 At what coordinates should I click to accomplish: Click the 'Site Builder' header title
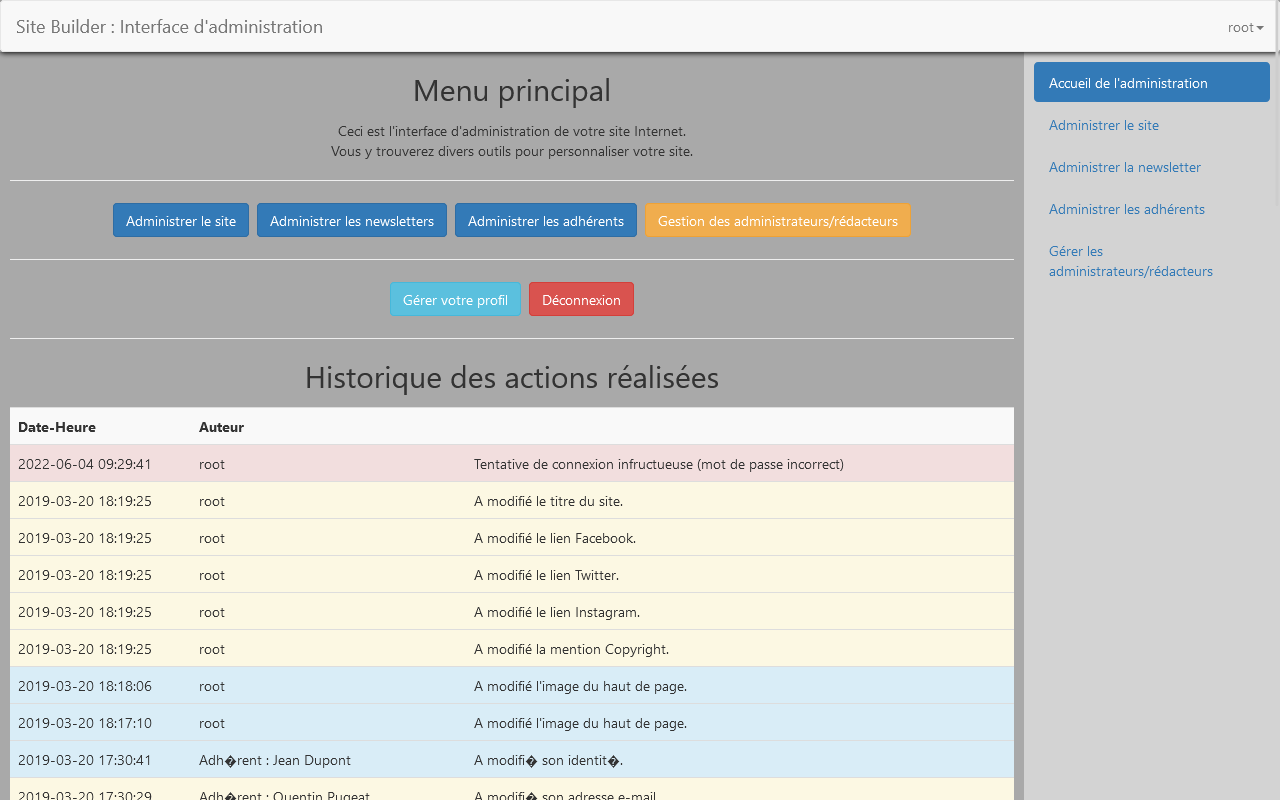pos(169,27)
